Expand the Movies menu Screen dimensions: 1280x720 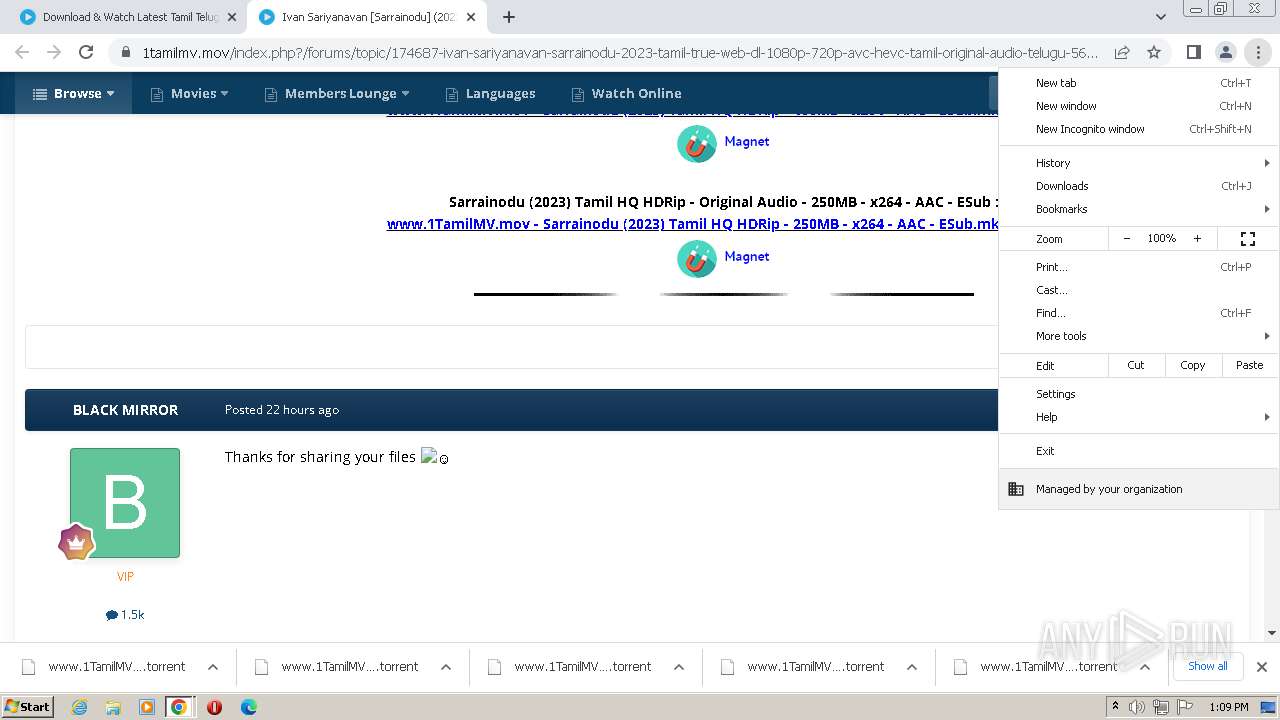click(189, 93)
